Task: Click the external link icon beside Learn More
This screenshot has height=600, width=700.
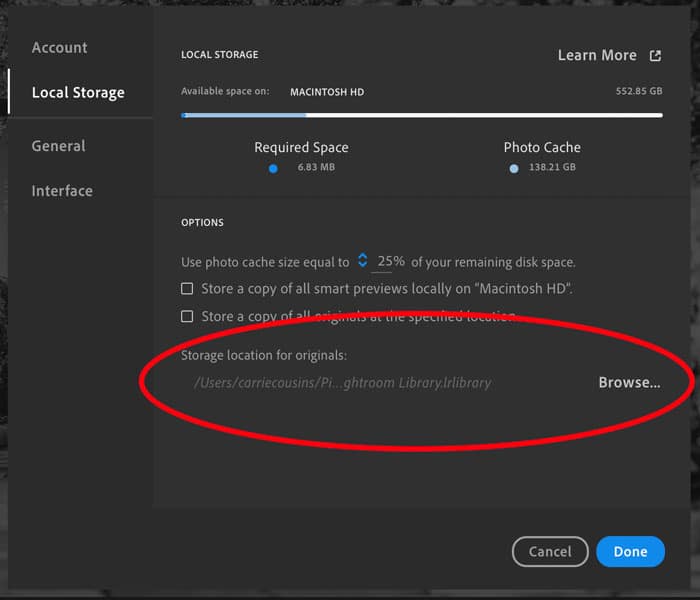Action: pos(655,56)
